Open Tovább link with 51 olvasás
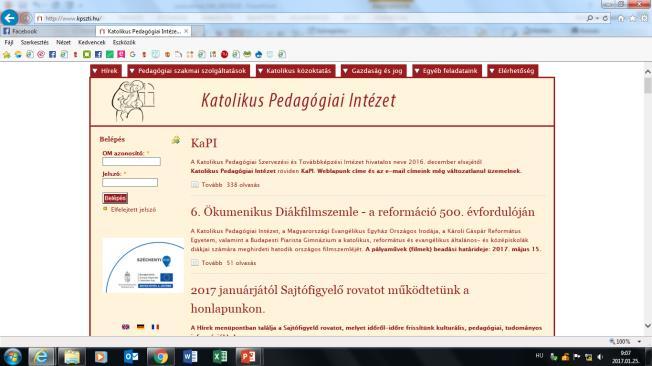The width and height of the screenshot is (652, 366). click(212, 263)
